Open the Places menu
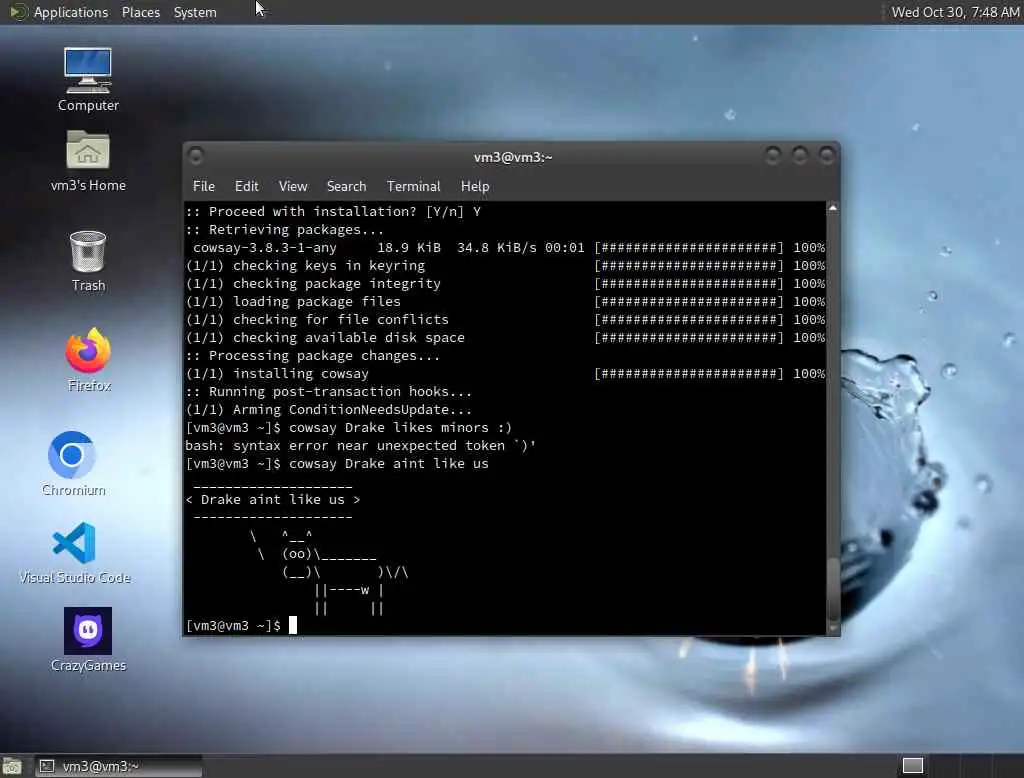 coord(140,12)
